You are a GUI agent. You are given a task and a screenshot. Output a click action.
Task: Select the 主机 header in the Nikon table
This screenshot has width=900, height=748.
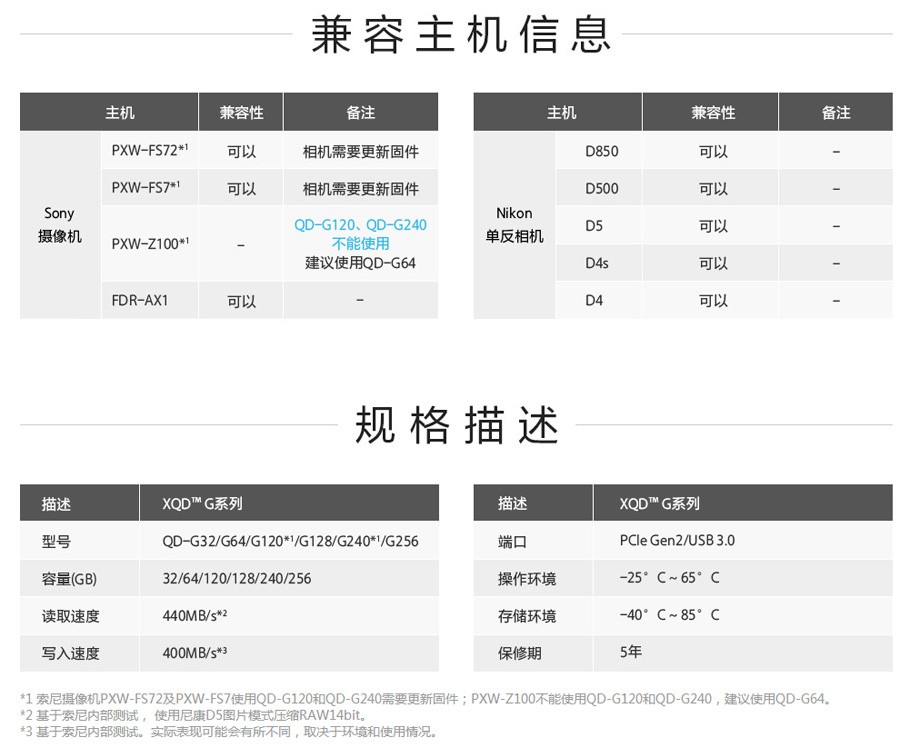tap(561, 113)
